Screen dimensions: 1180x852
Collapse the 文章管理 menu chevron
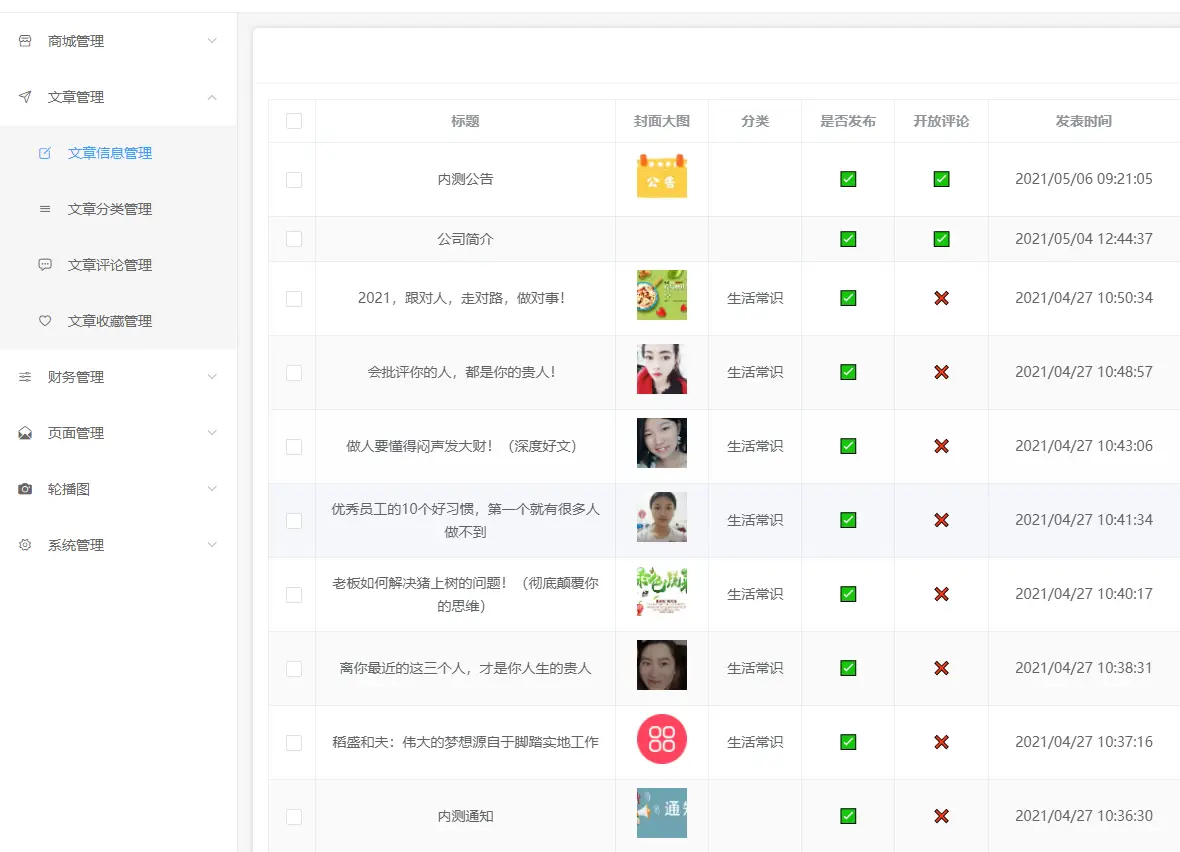212,97
